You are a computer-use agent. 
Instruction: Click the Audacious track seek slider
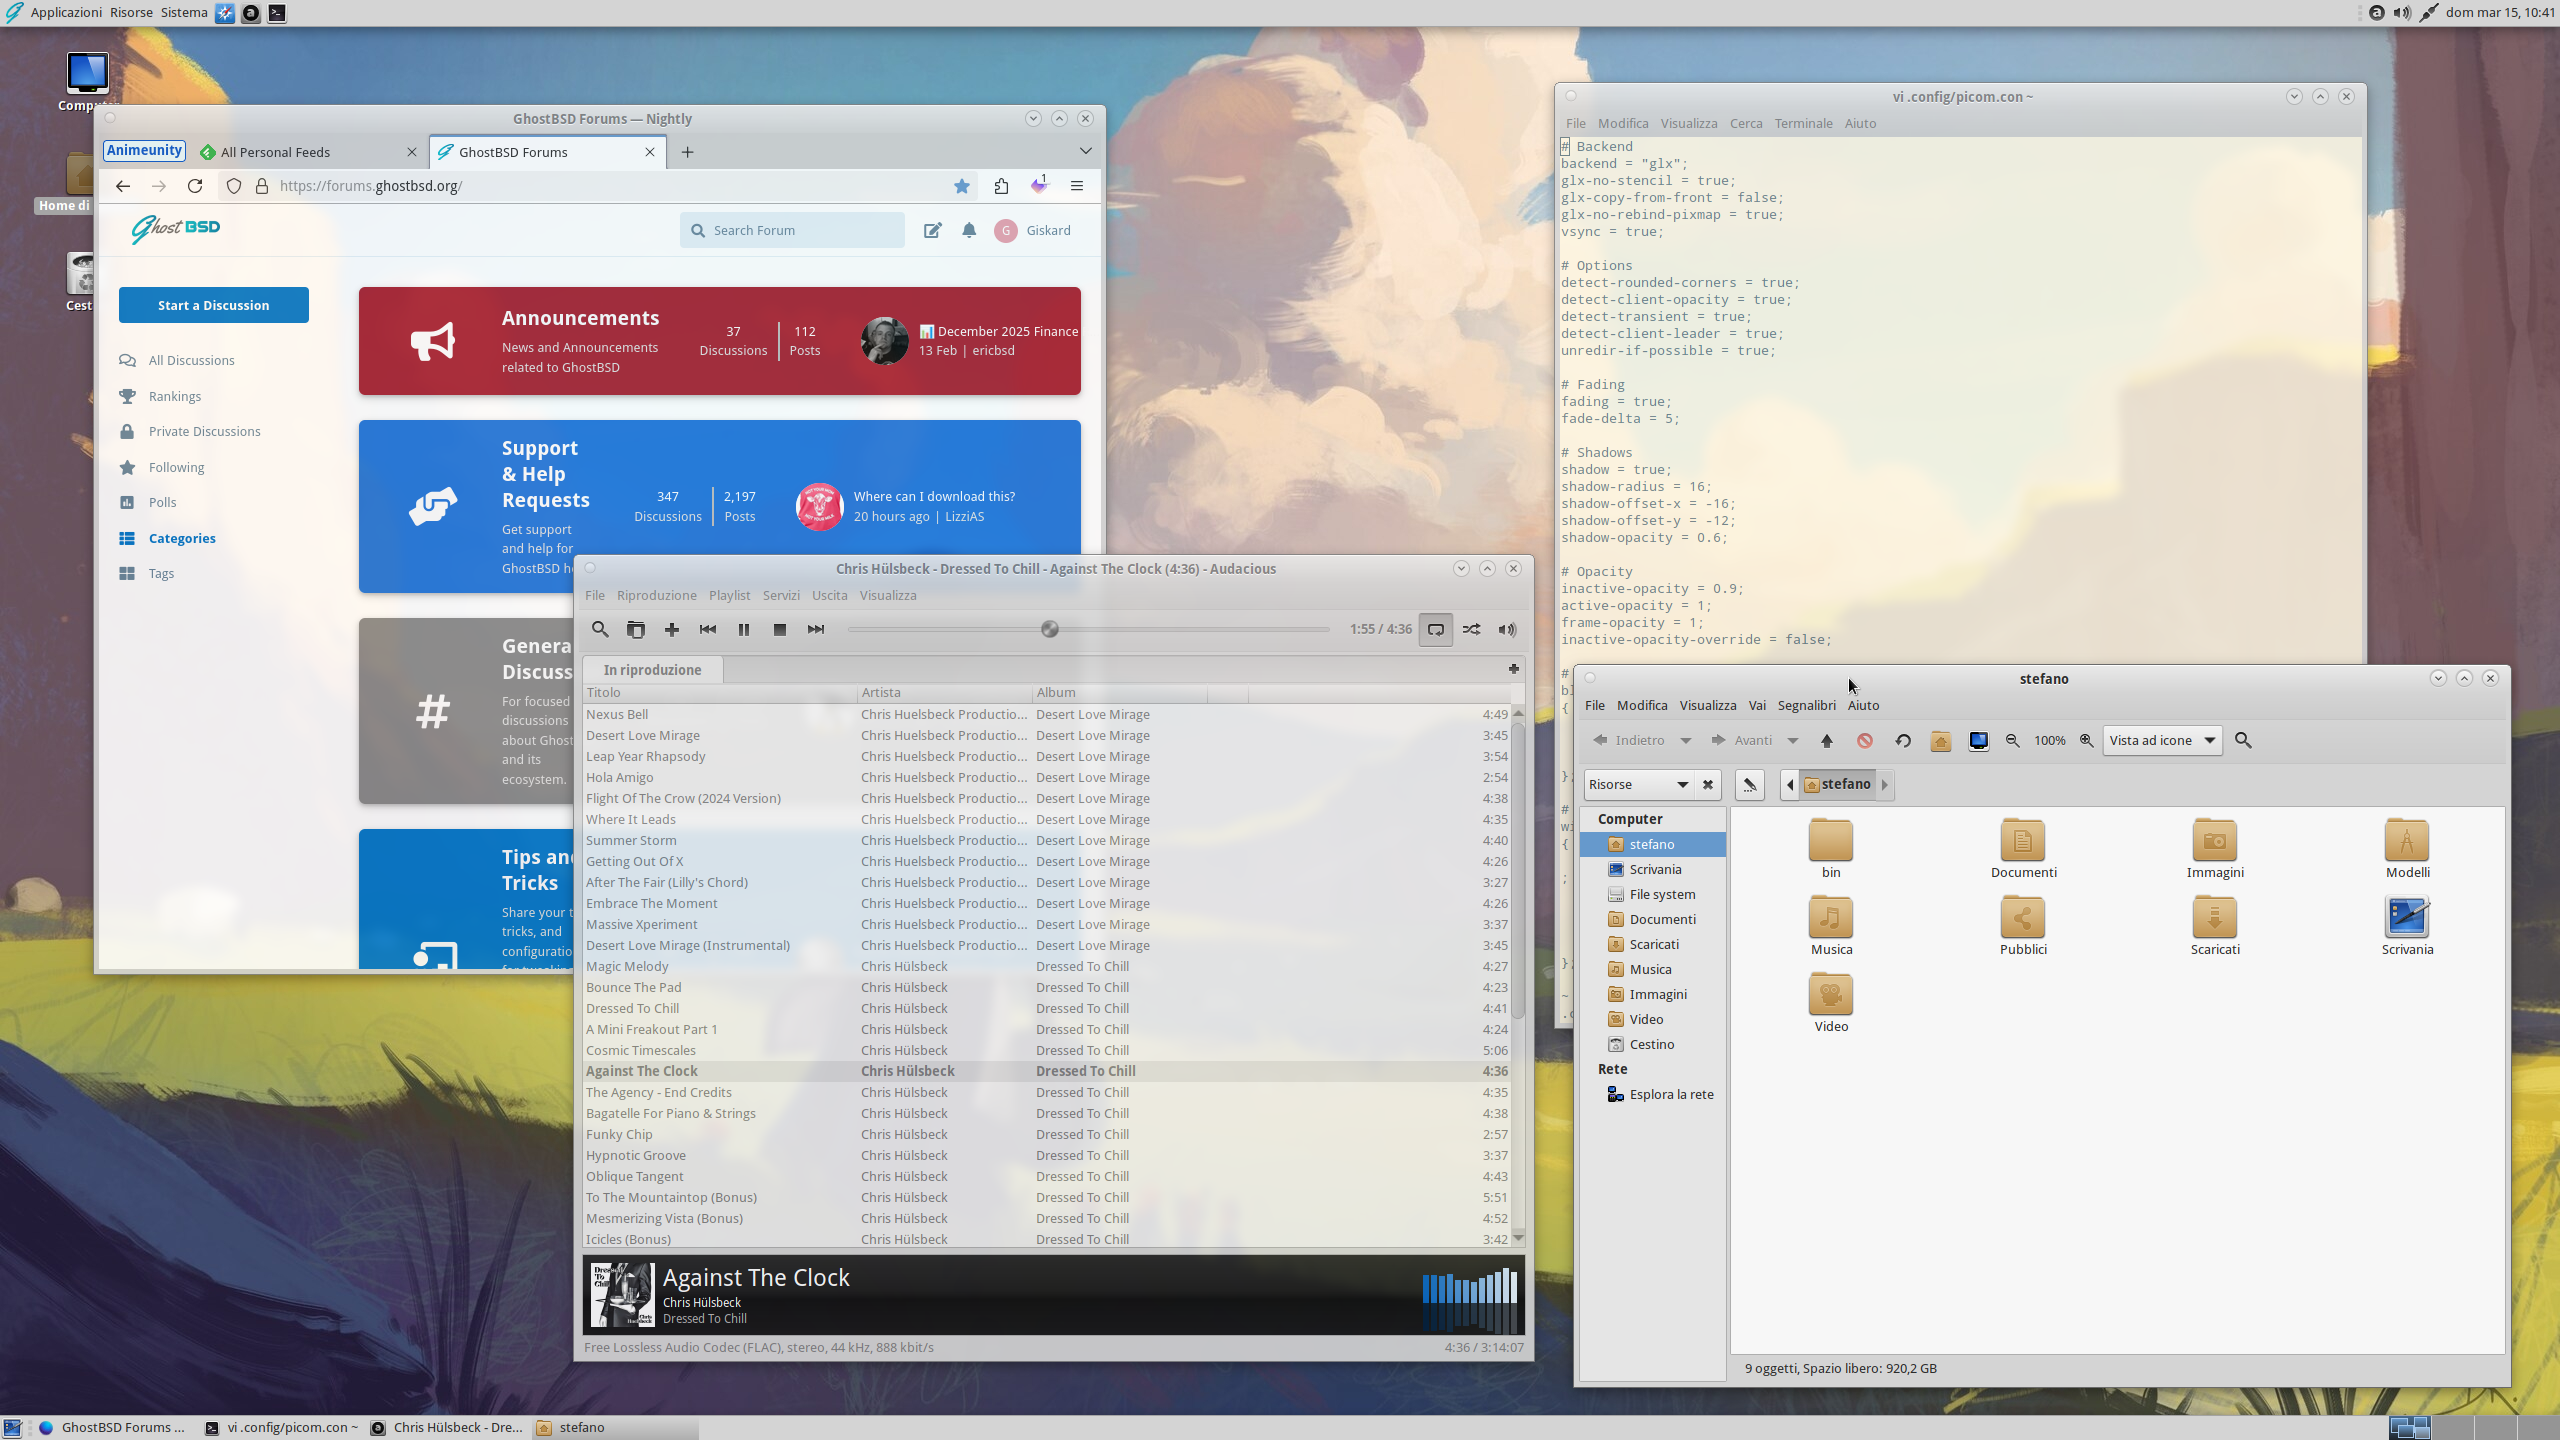(x=1088, y=629)
